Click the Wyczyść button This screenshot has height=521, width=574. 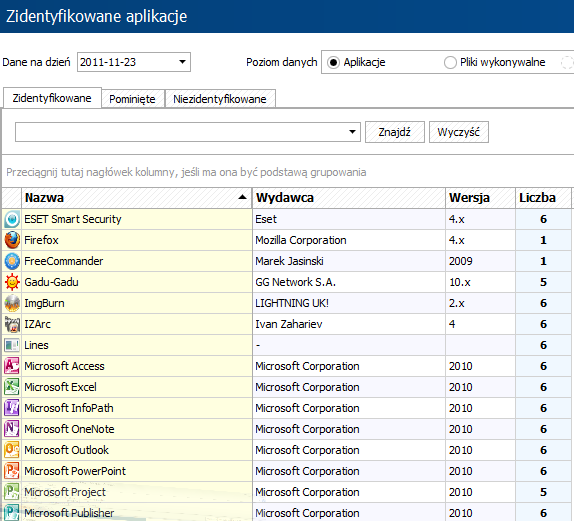tap(459, 132)
